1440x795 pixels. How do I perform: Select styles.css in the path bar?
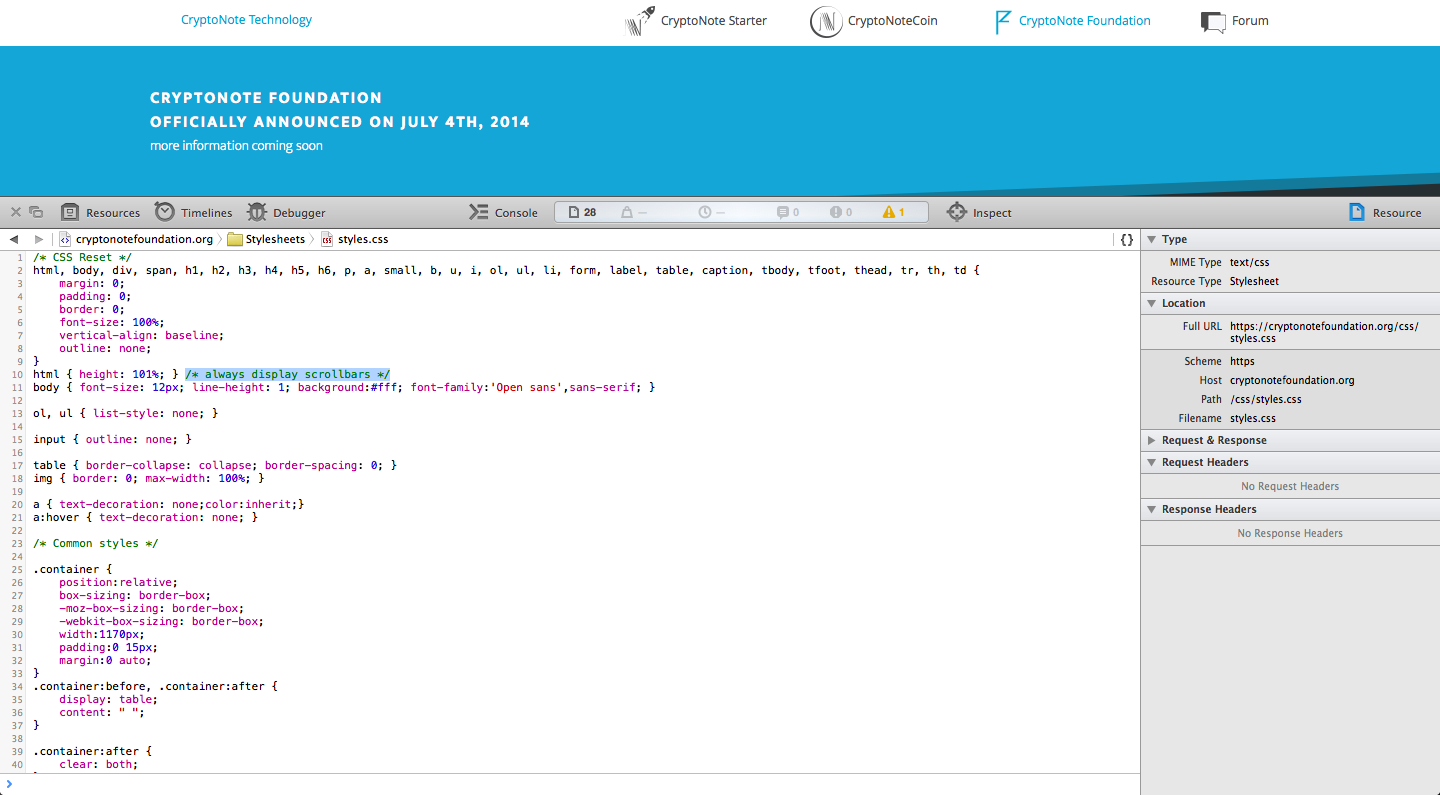354,239
